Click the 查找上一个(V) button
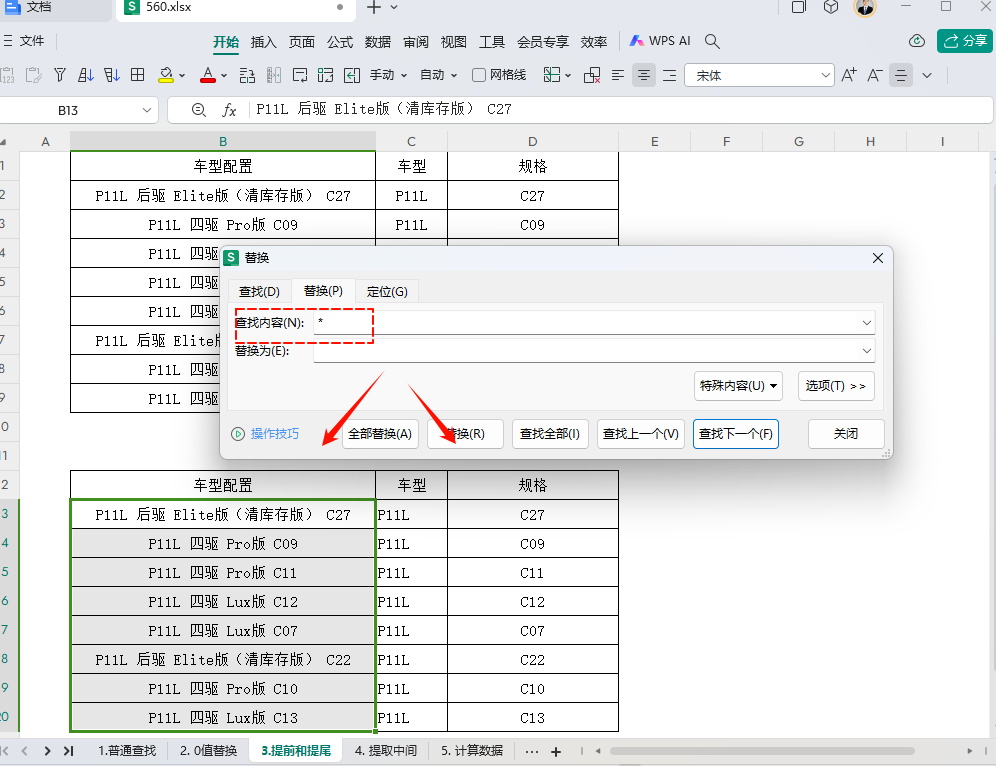The image size is (996, 766). tap(640, 434)
